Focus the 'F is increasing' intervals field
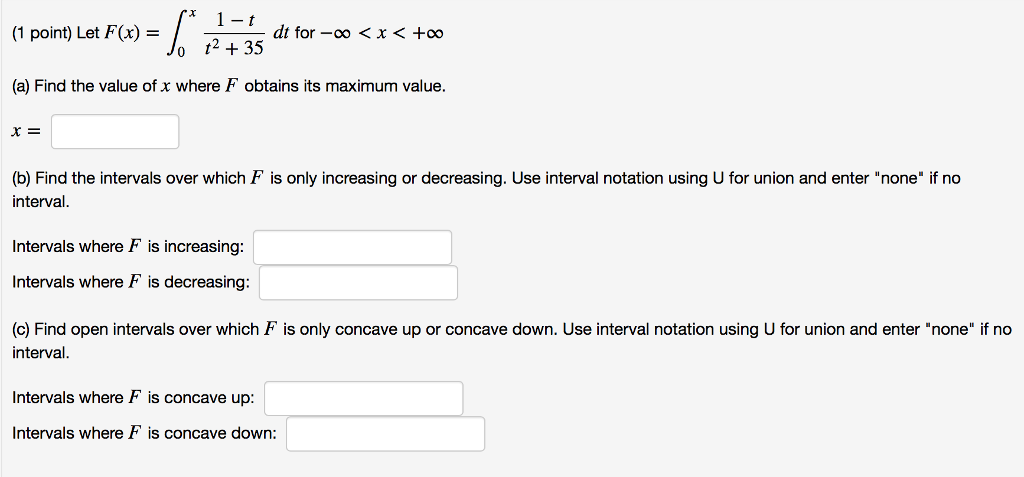The image size is (1024, 477). click(x=352, y=247)
